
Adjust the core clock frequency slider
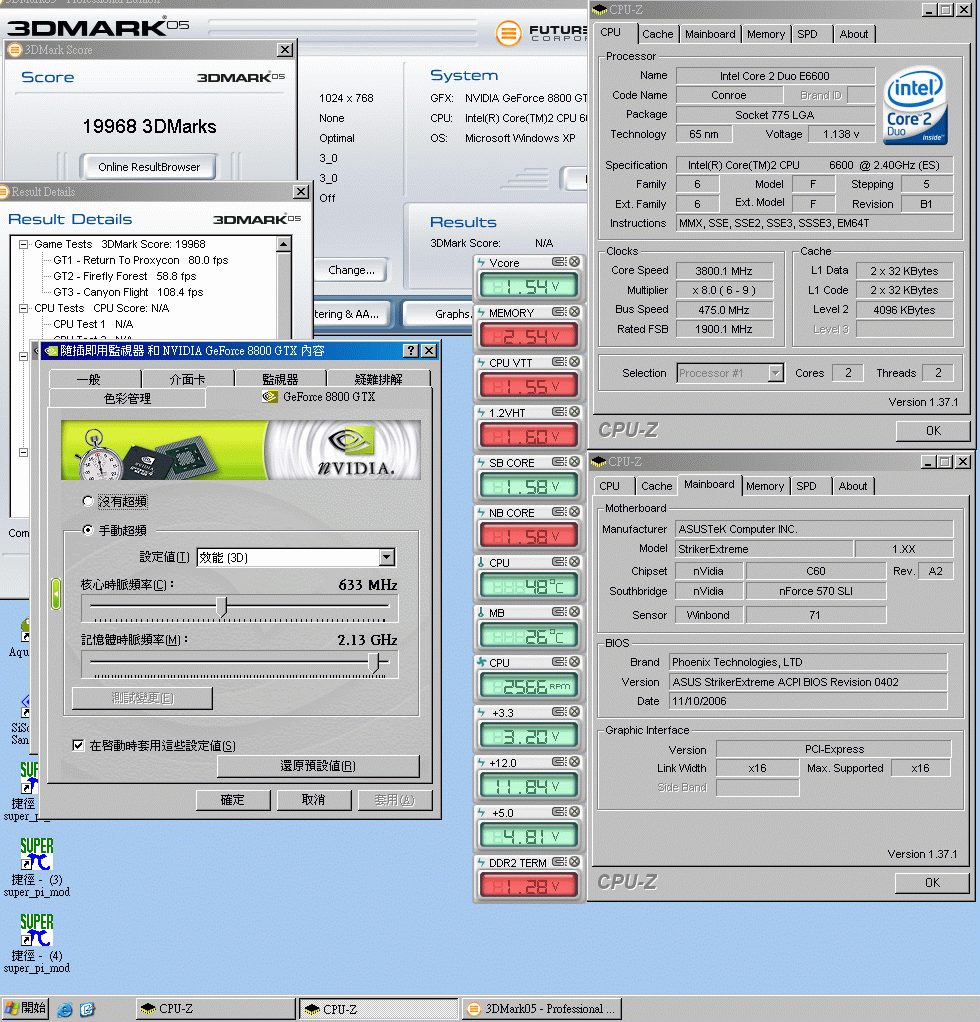point(222,607)
